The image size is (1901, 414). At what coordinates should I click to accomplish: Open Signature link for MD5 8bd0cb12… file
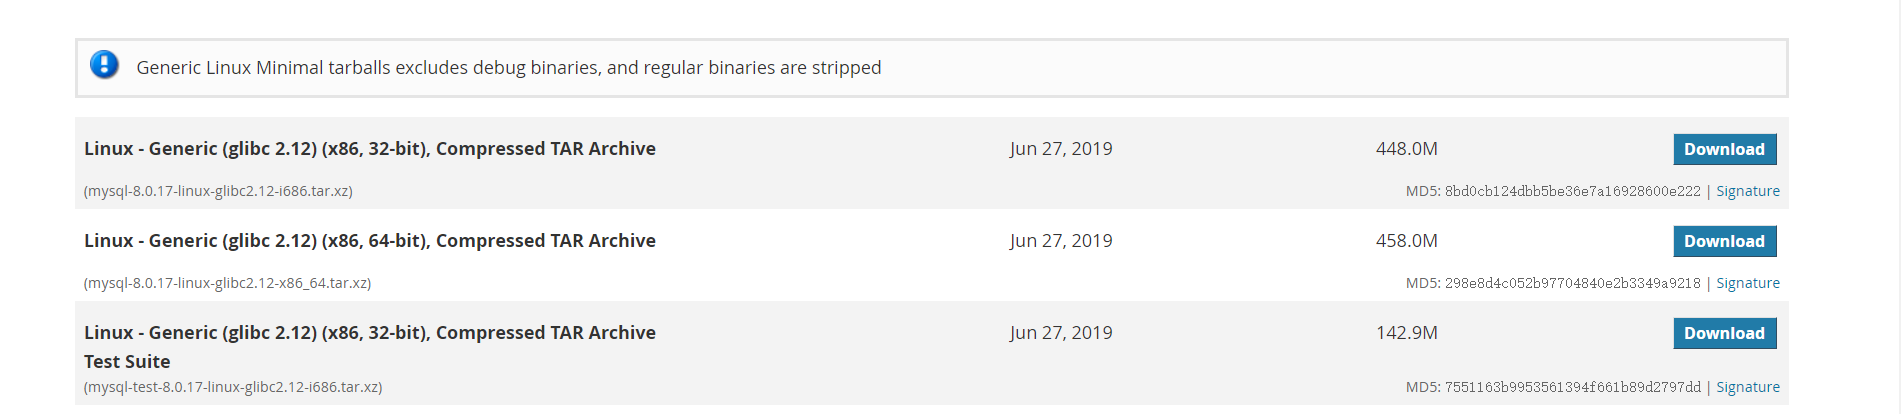pyautogui.click(x=1747, y=191)
